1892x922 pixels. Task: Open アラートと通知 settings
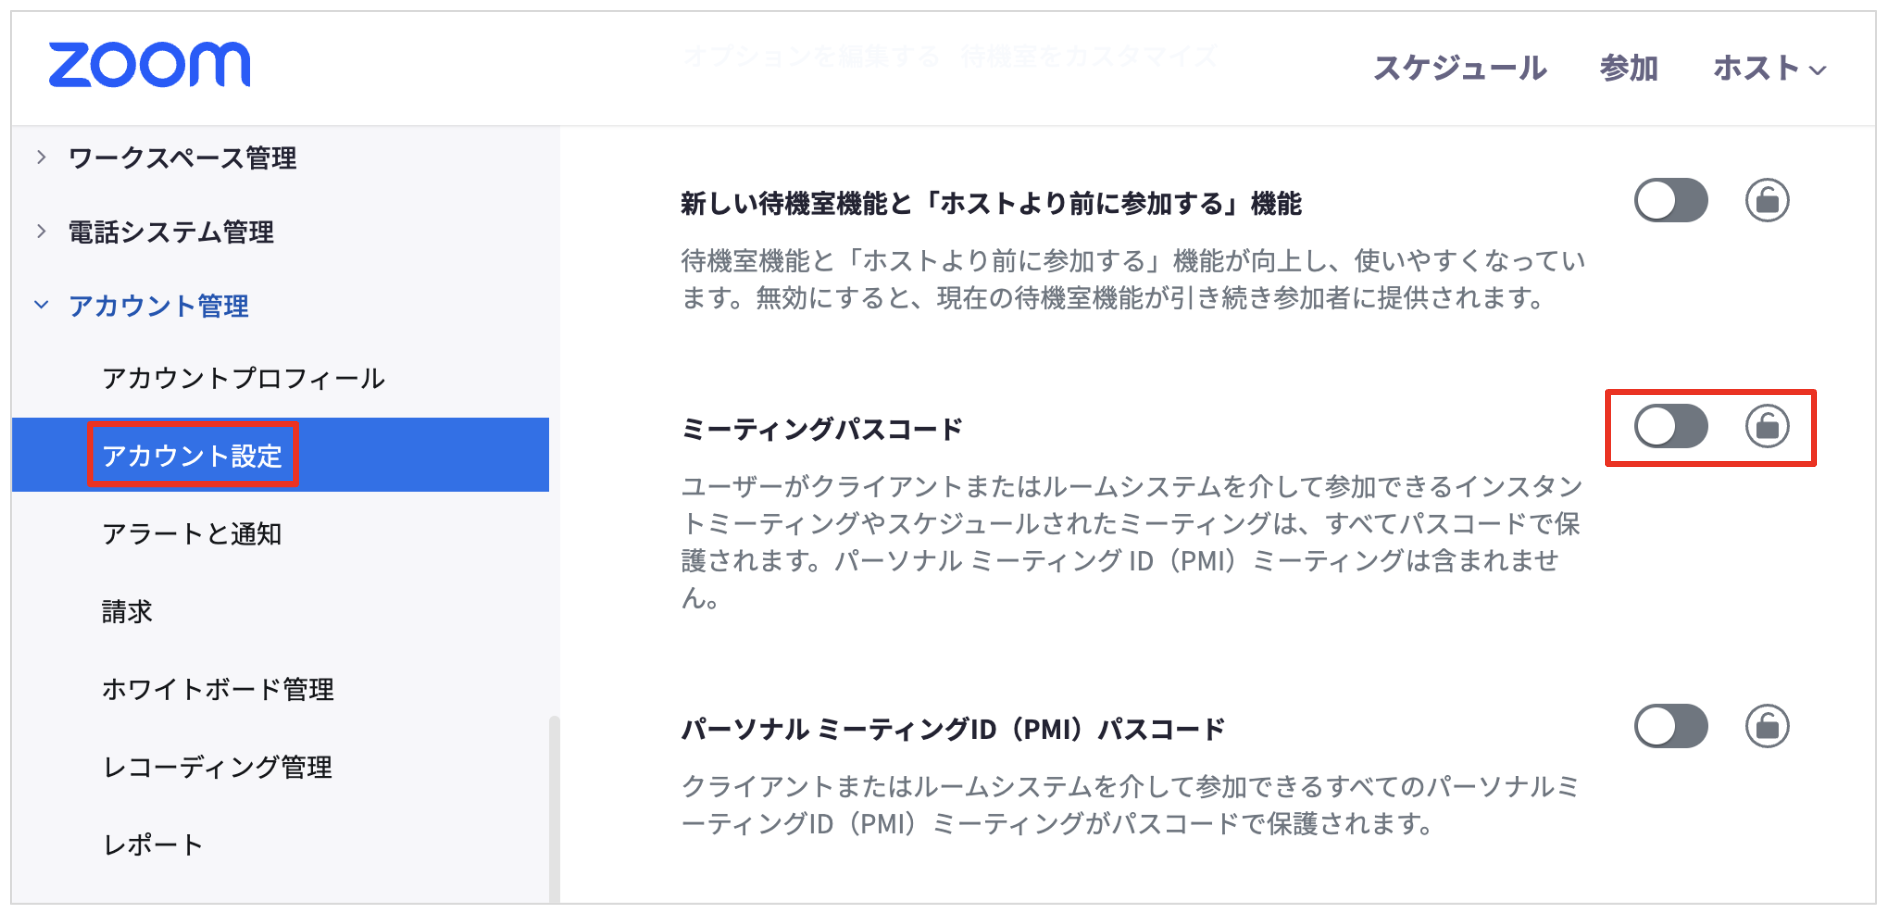pyautogui.click(x=192, y=534)
